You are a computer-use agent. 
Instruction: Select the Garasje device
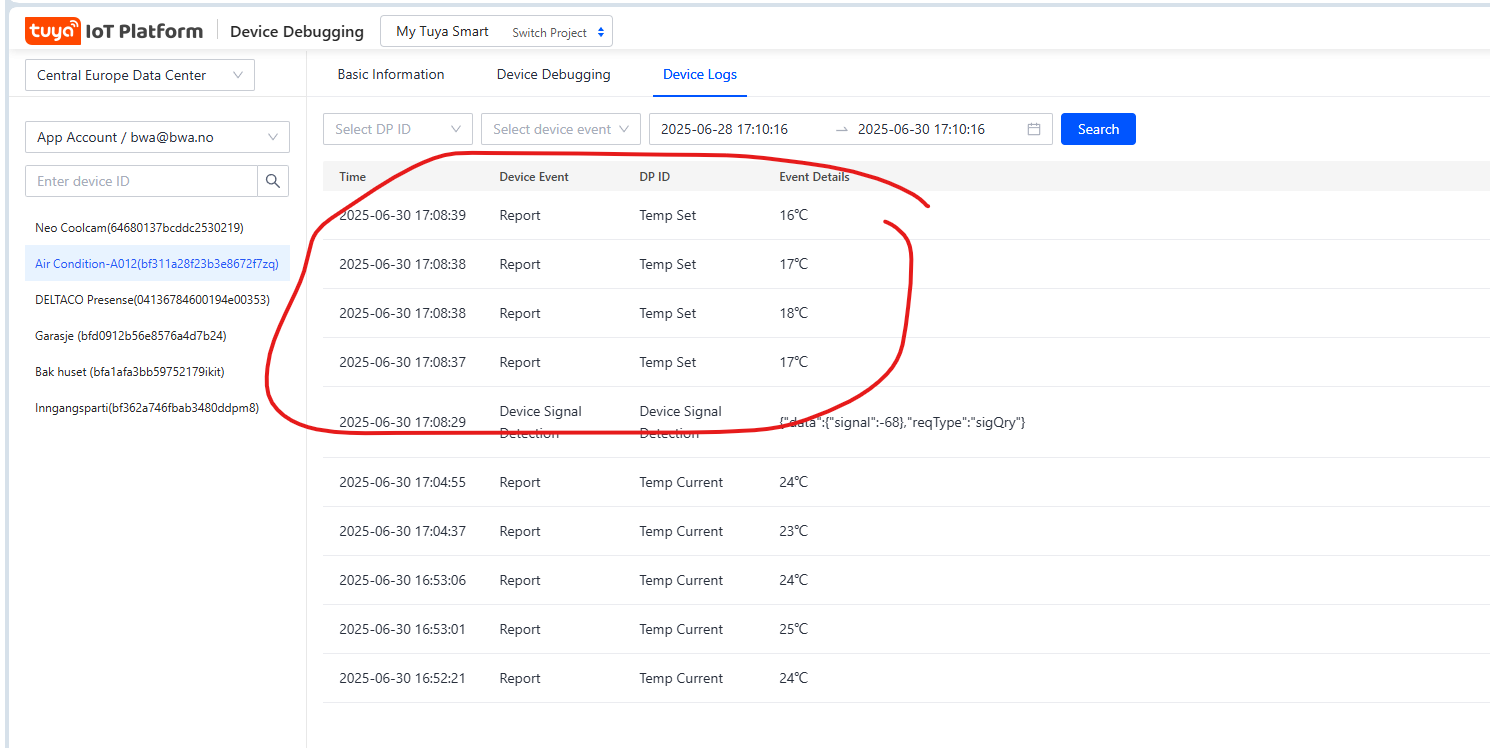pyautogui.click(x=131, y=336)
